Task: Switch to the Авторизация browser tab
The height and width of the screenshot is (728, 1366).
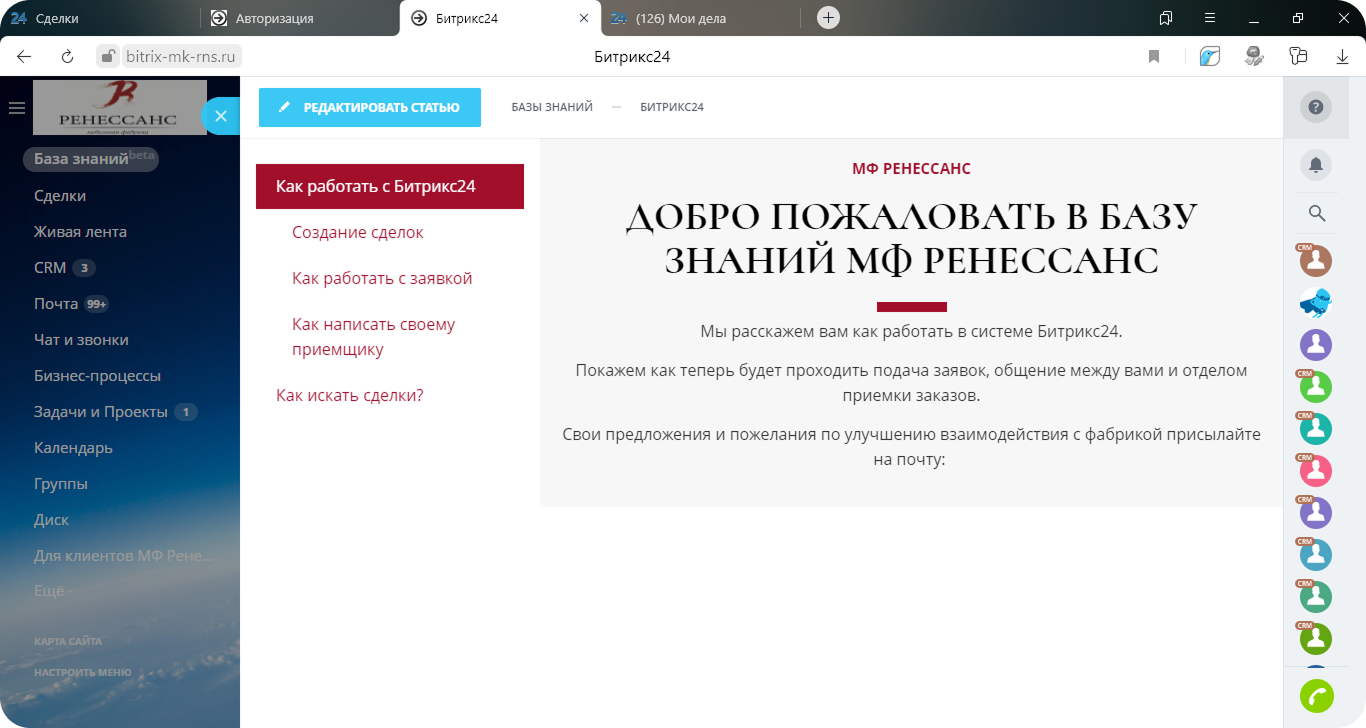Action: point(300,18)
